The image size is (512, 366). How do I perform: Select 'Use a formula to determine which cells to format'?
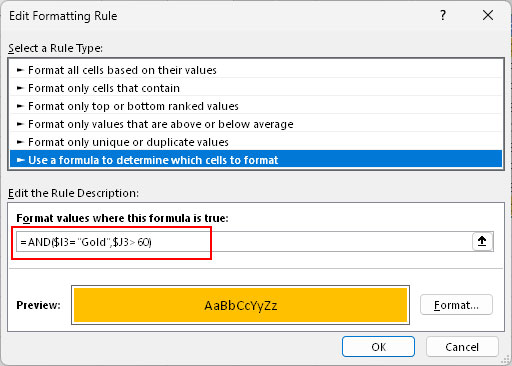(x=256, y=160)
